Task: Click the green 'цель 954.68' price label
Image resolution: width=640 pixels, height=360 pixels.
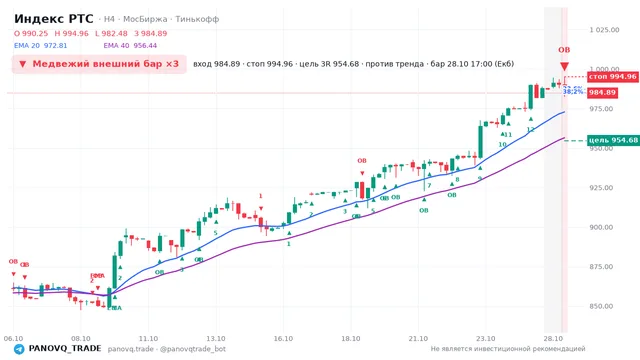Action: pyautogui.click(x=613, y=140)
